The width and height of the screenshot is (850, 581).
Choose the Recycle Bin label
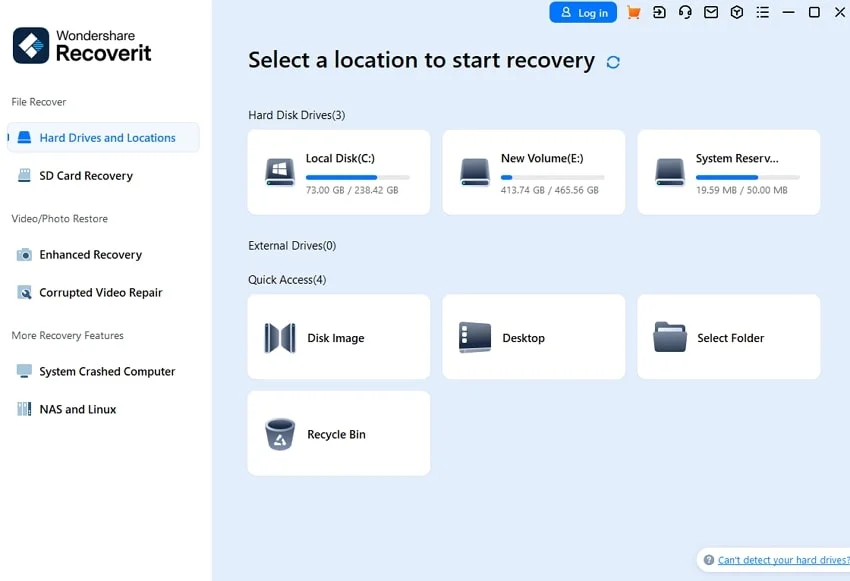click(336, 435)
